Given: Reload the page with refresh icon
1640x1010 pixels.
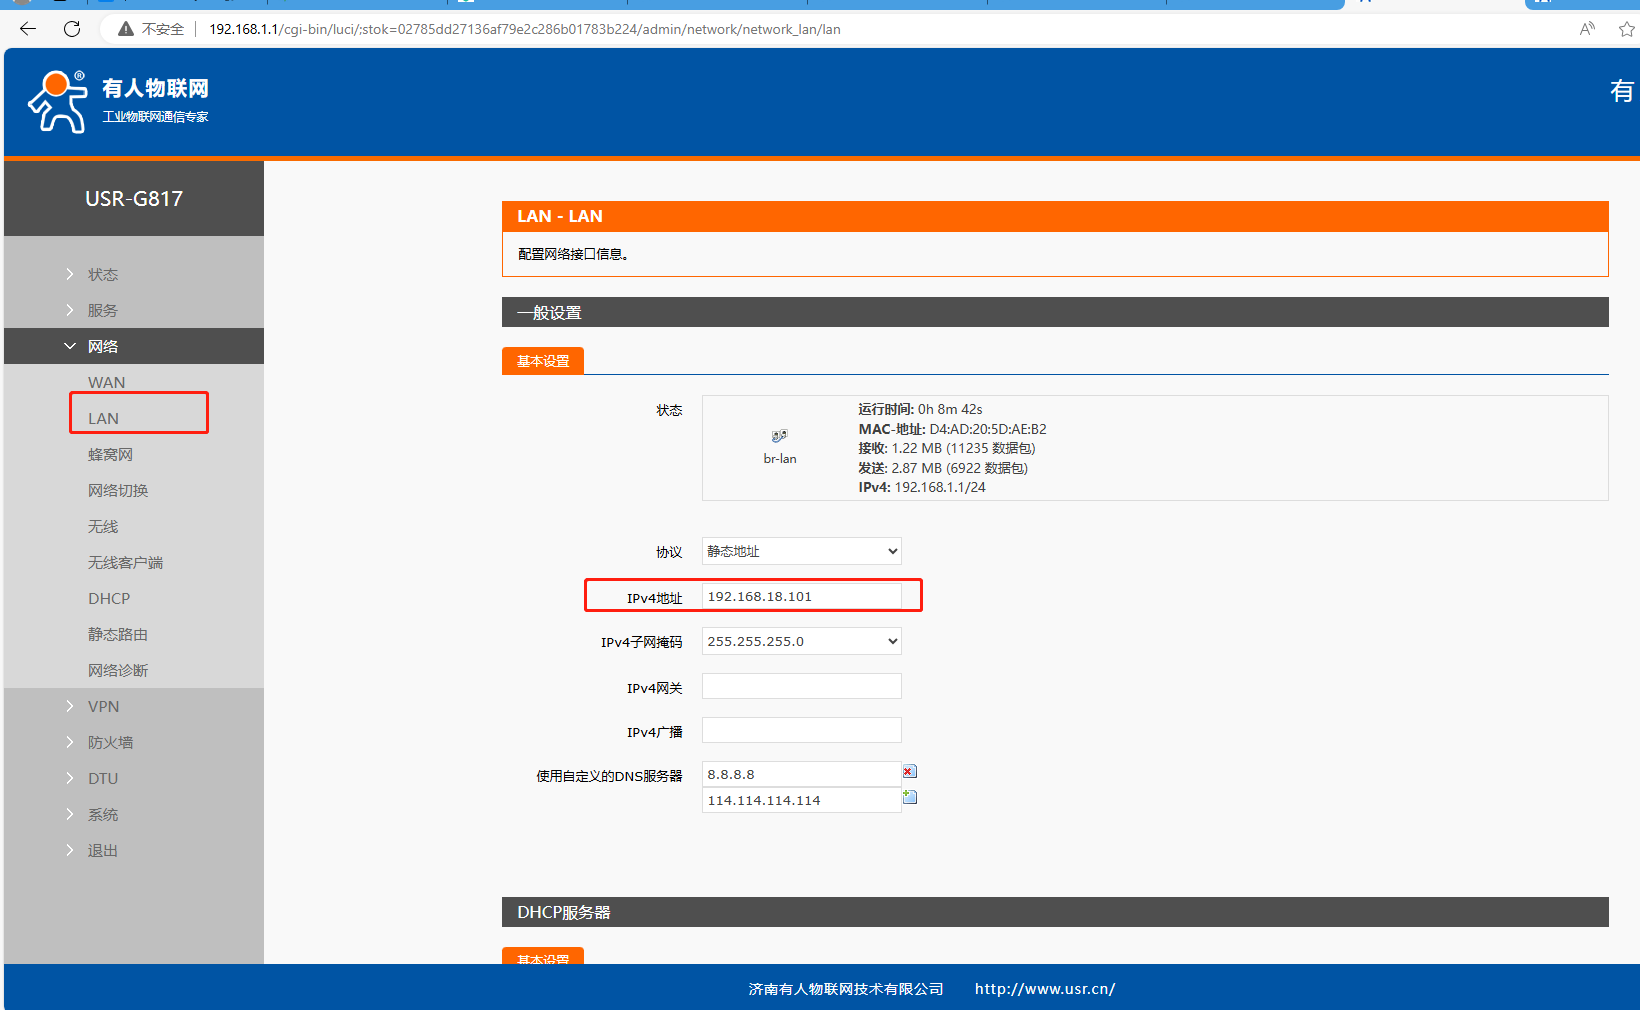Looking at the screenshot, I should 72,29.
